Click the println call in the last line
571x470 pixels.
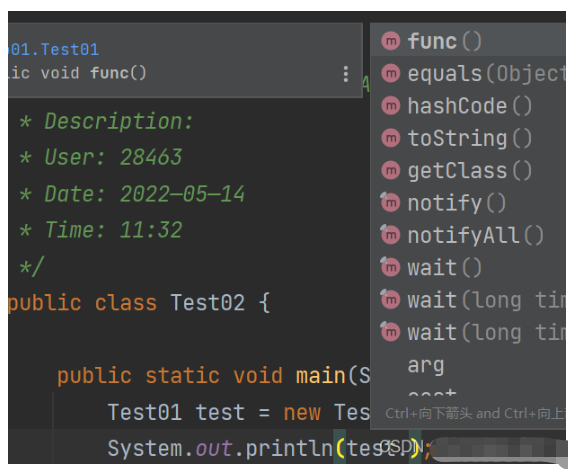[x=289, y=448]
